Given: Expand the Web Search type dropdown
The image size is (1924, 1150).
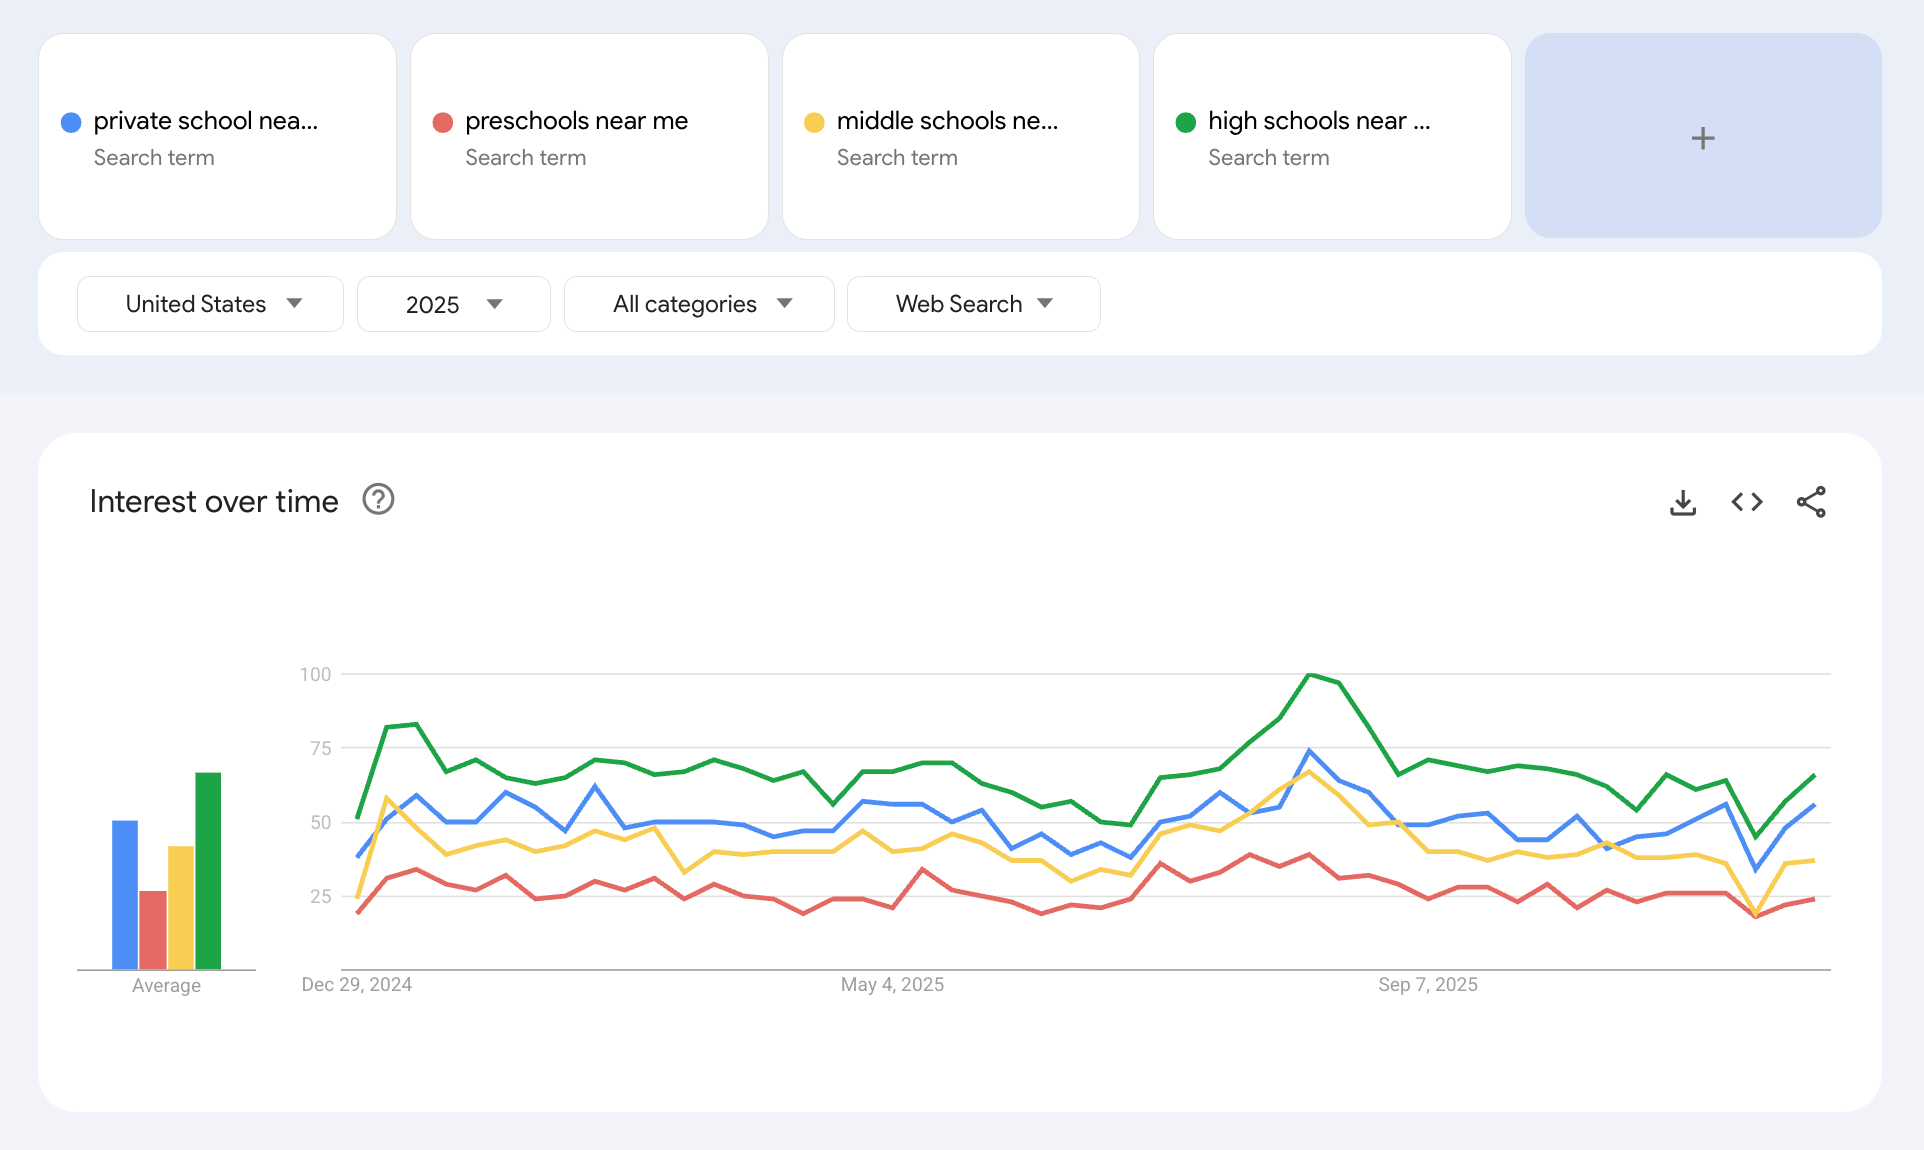Looking at the screenshot, I should (973, 304).
